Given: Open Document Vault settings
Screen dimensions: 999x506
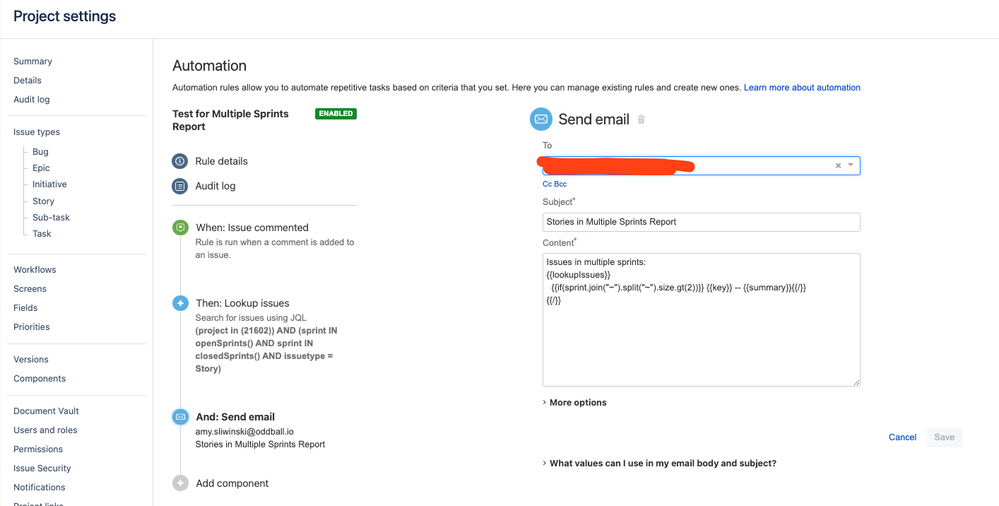Looking at the screenshot, I should point(46,411).
